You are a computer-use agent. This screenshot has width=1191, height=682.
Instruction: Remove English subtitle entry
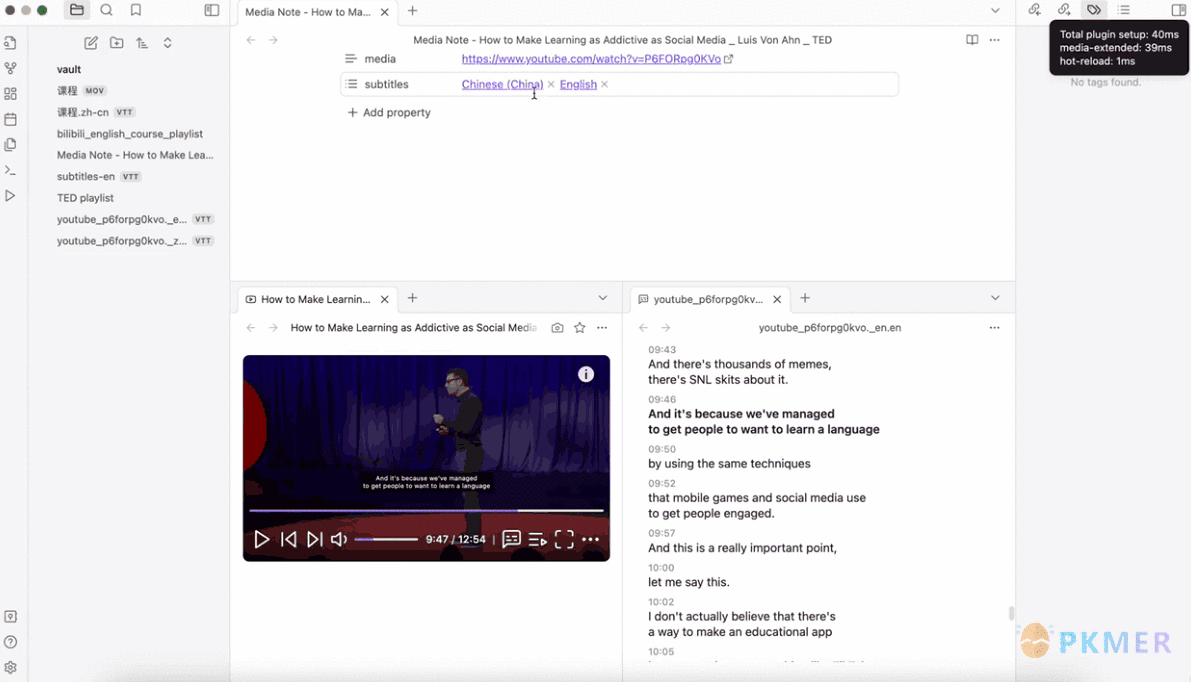605,84
